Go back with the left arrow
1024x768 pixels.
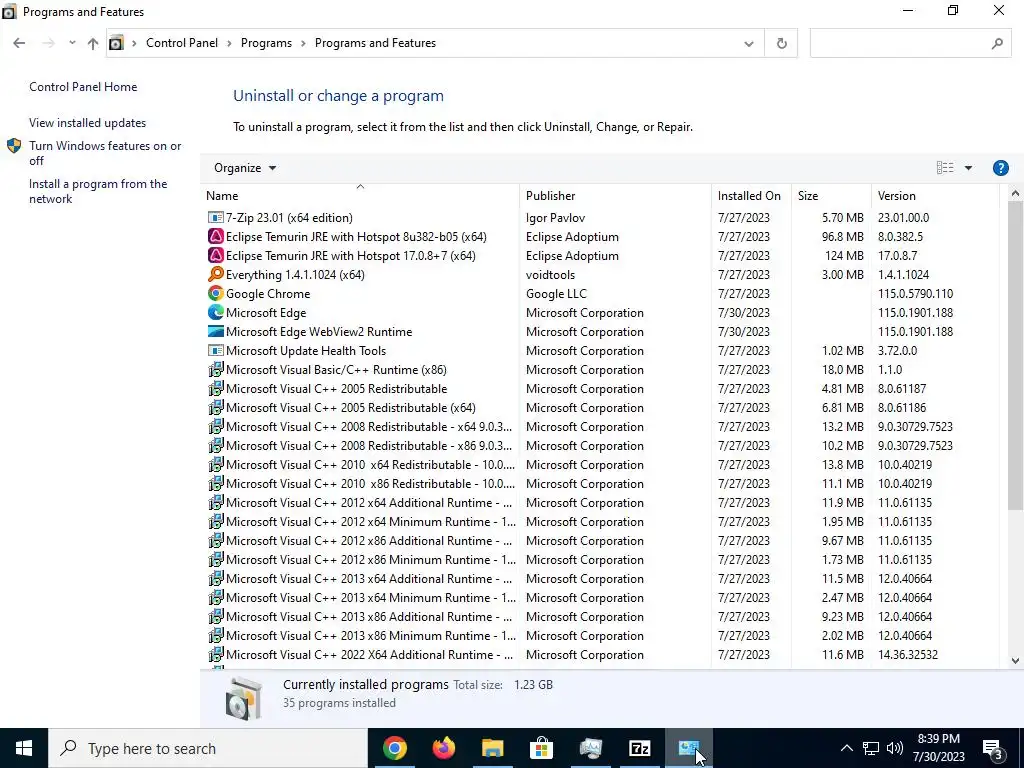click(x=19, y=43)
